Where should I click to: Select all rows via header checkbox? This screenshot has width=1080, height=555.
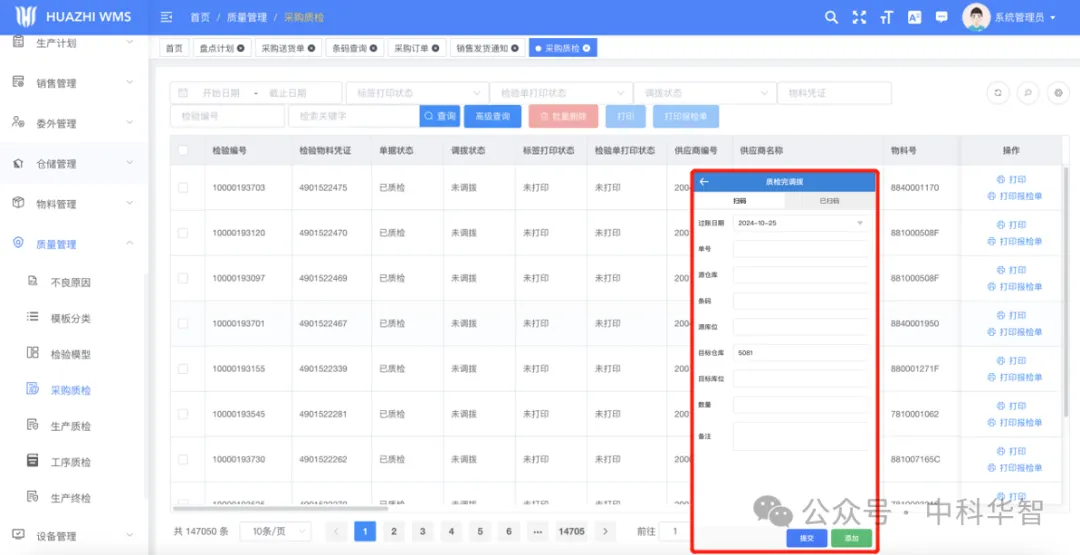tap(183, 151)
